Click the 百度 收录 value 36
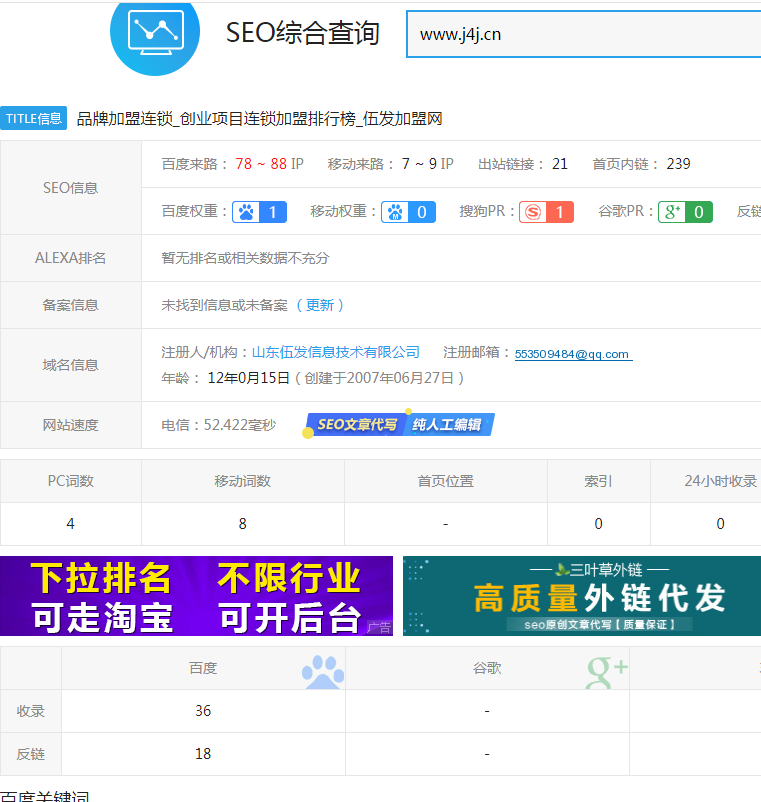The image size is (761, 802). point(203,710)
